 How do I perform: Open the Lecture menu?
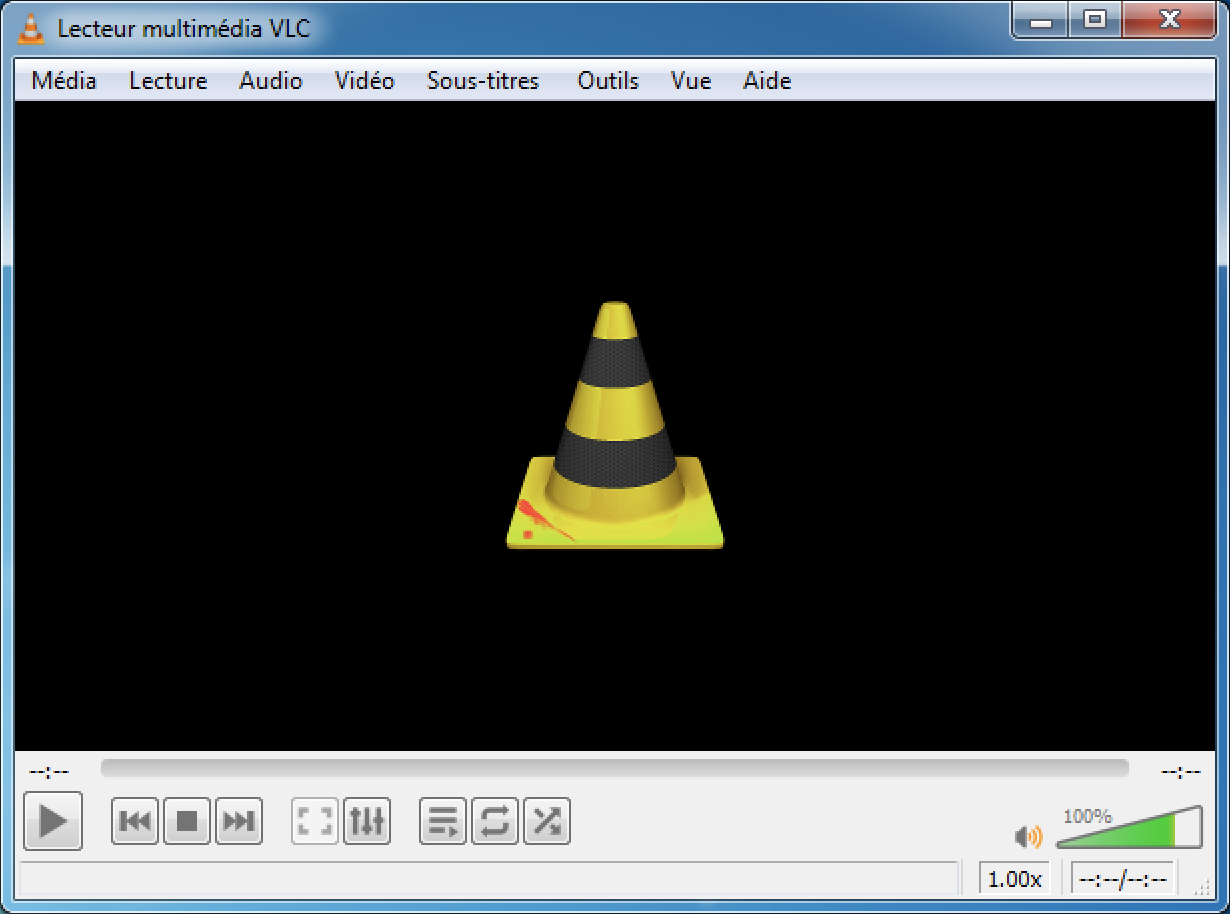(x=168, y=81)
